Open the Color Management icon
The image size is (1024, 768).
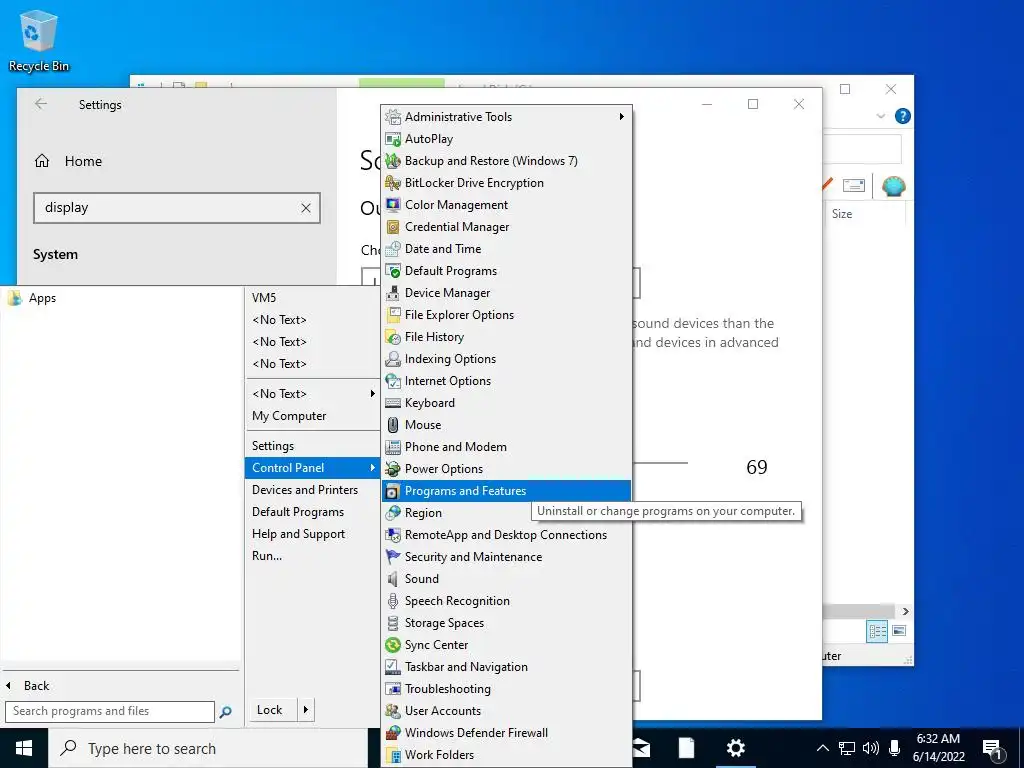click(392, 205)
